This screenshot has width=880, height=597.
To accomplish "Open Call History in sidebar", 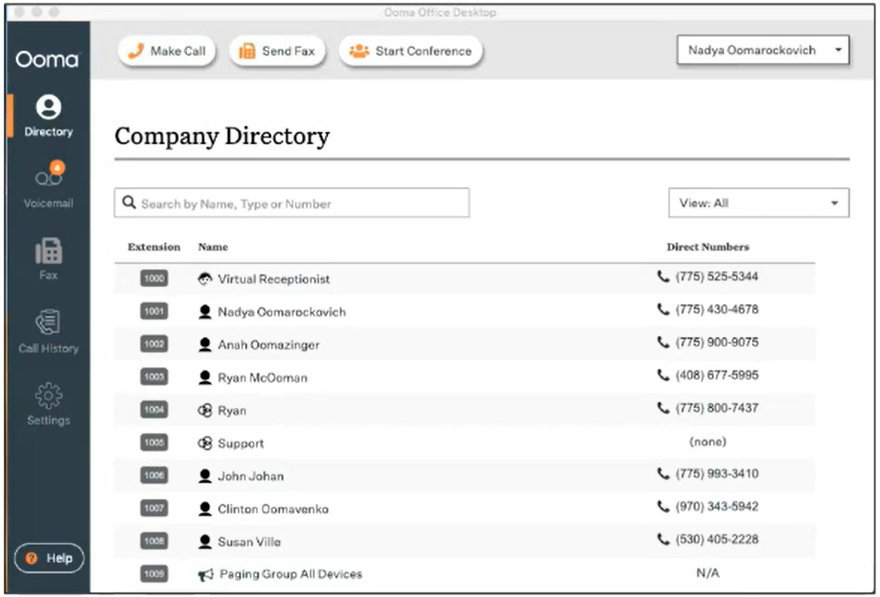I will (x=48, y=331).
